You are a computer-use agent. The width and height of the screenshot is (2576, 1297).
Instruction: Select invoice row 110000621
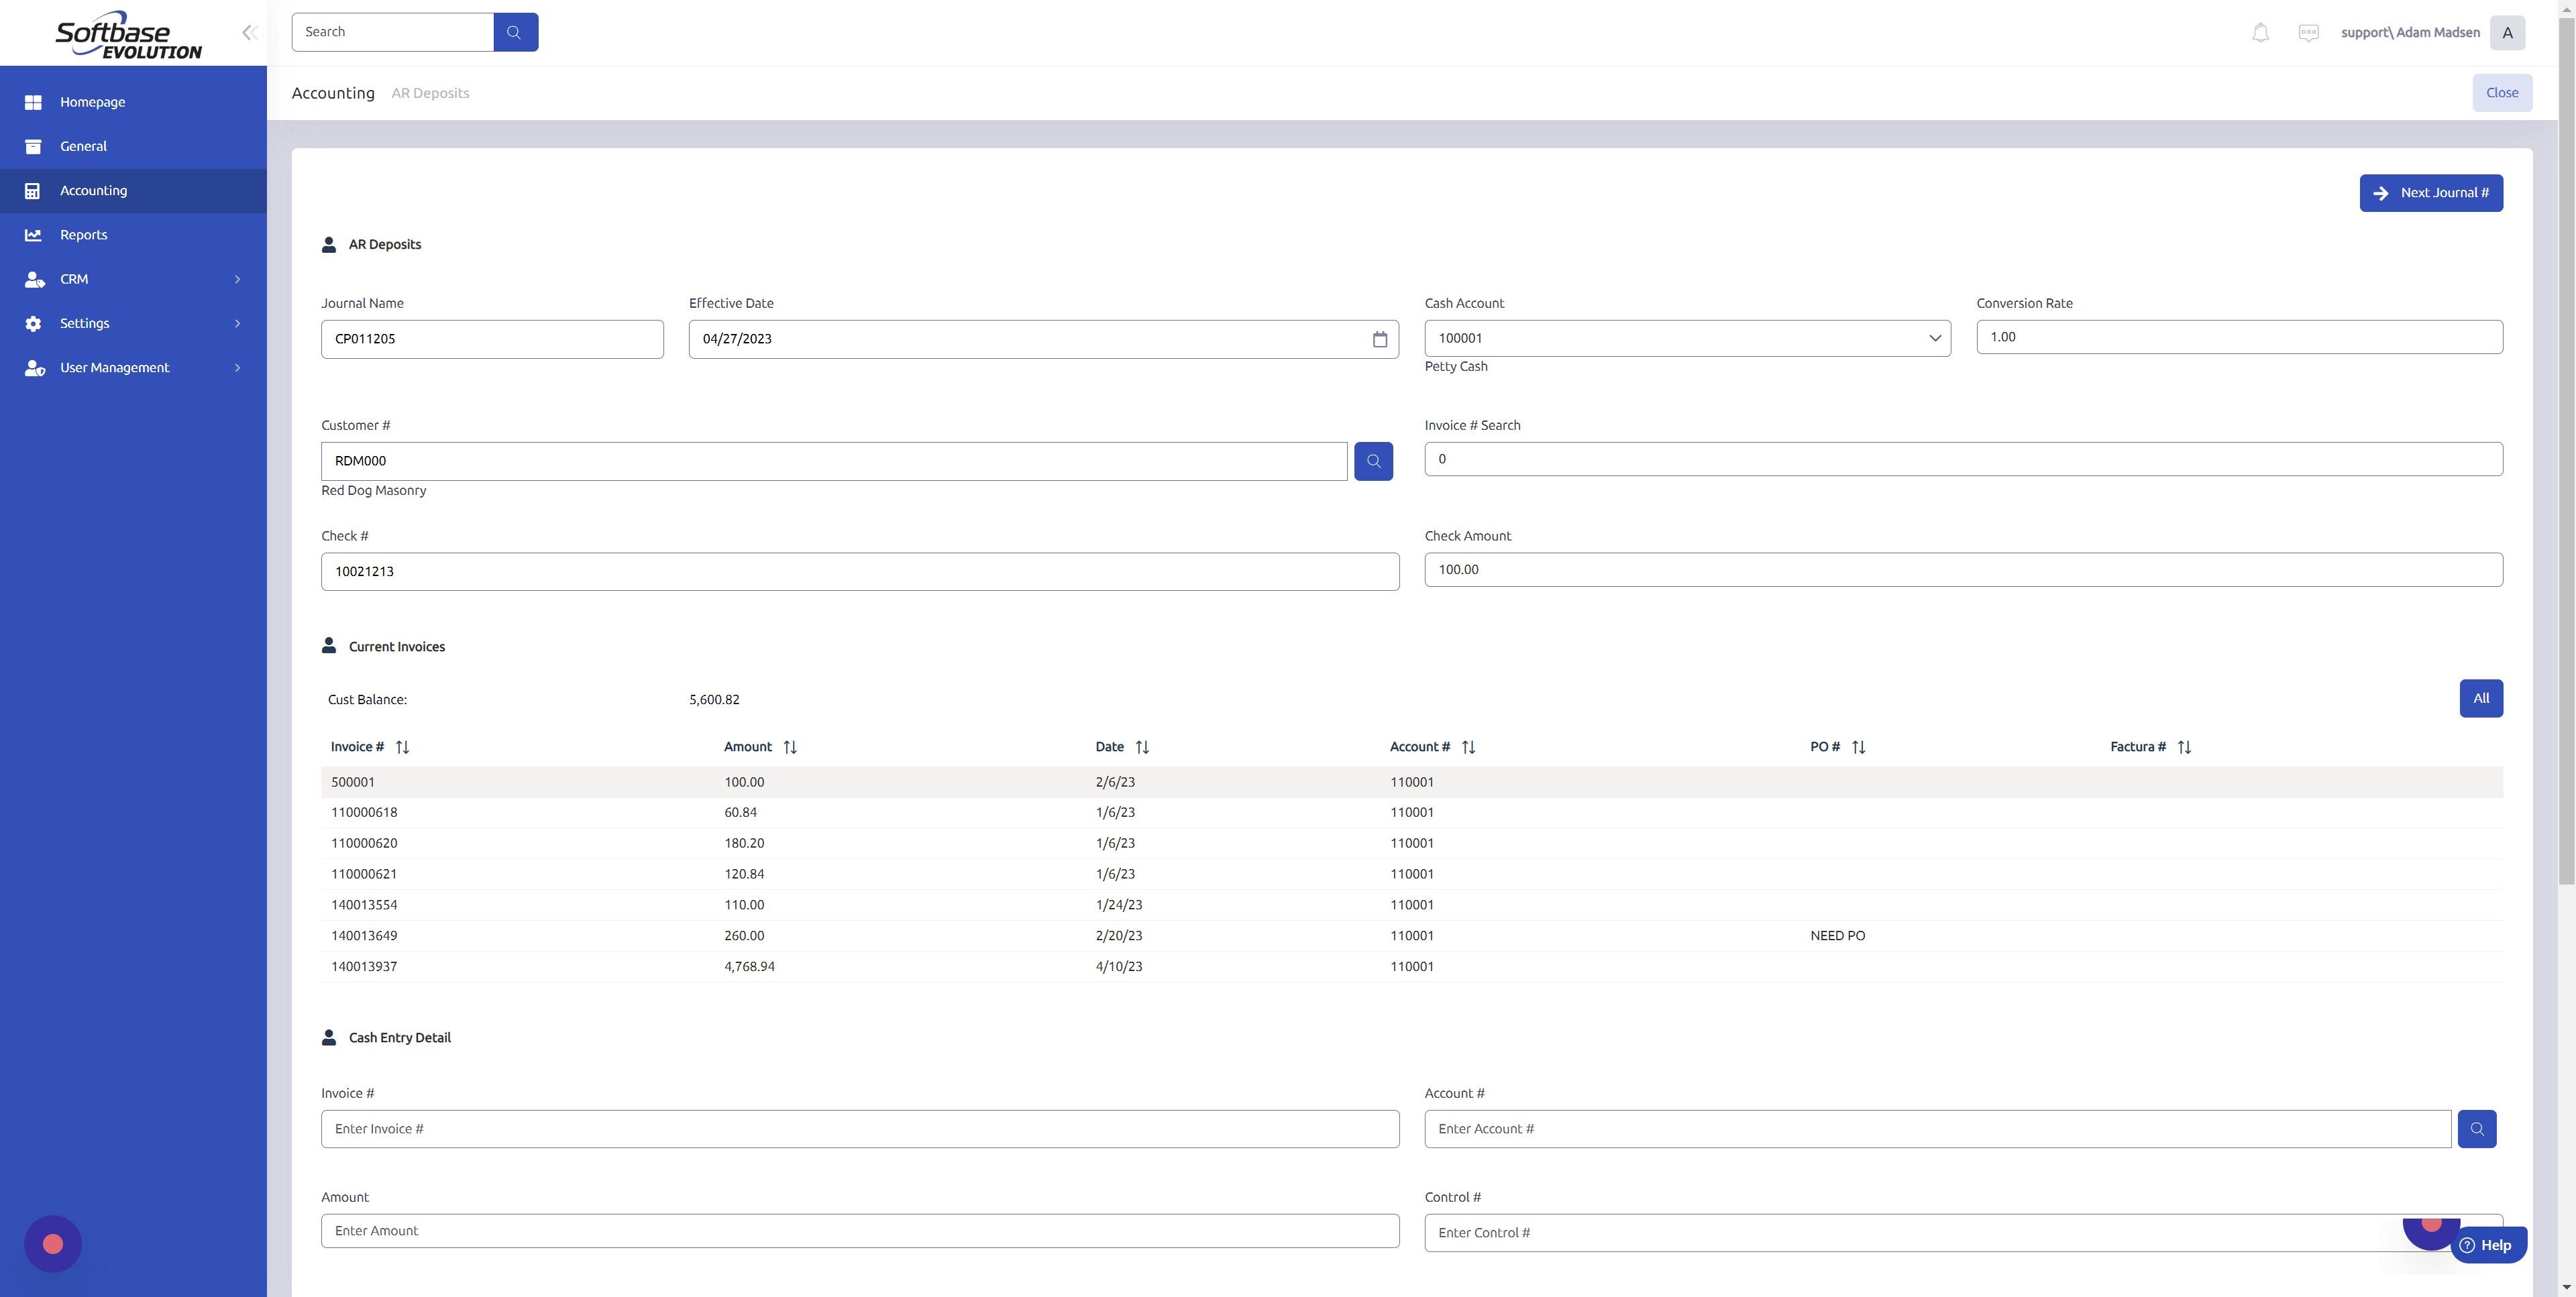click(x=1412, y=874)
